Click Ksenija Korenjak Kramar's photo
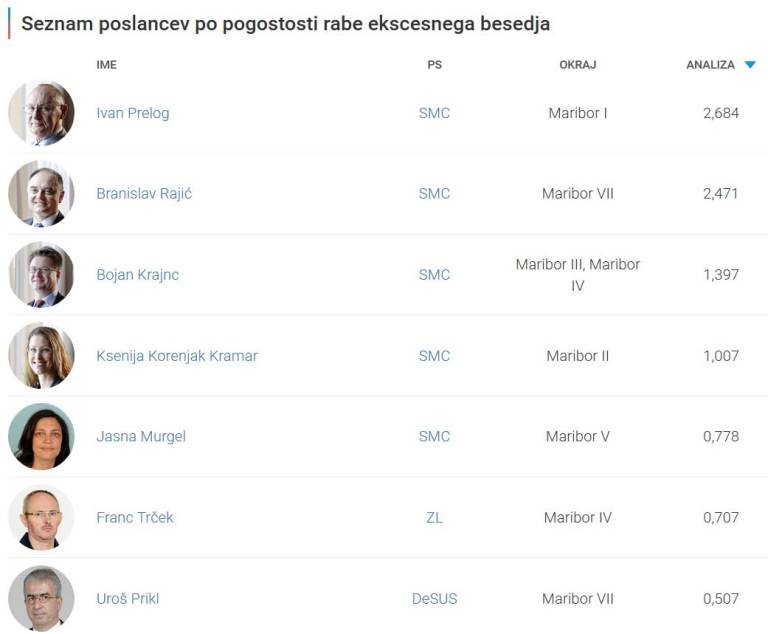Viewport: 768px width, 634px height. (41, 356)
